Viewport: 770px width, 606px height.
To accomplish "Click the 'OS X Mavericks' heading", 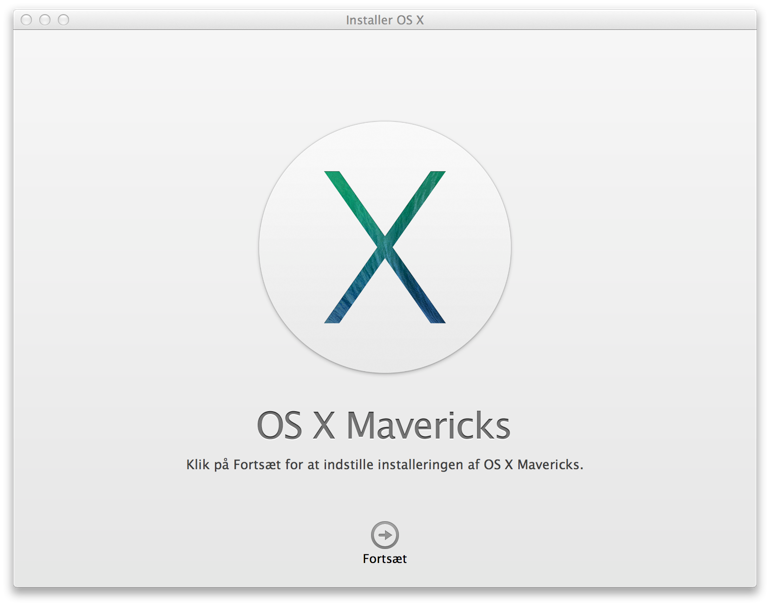I will 384,425.
